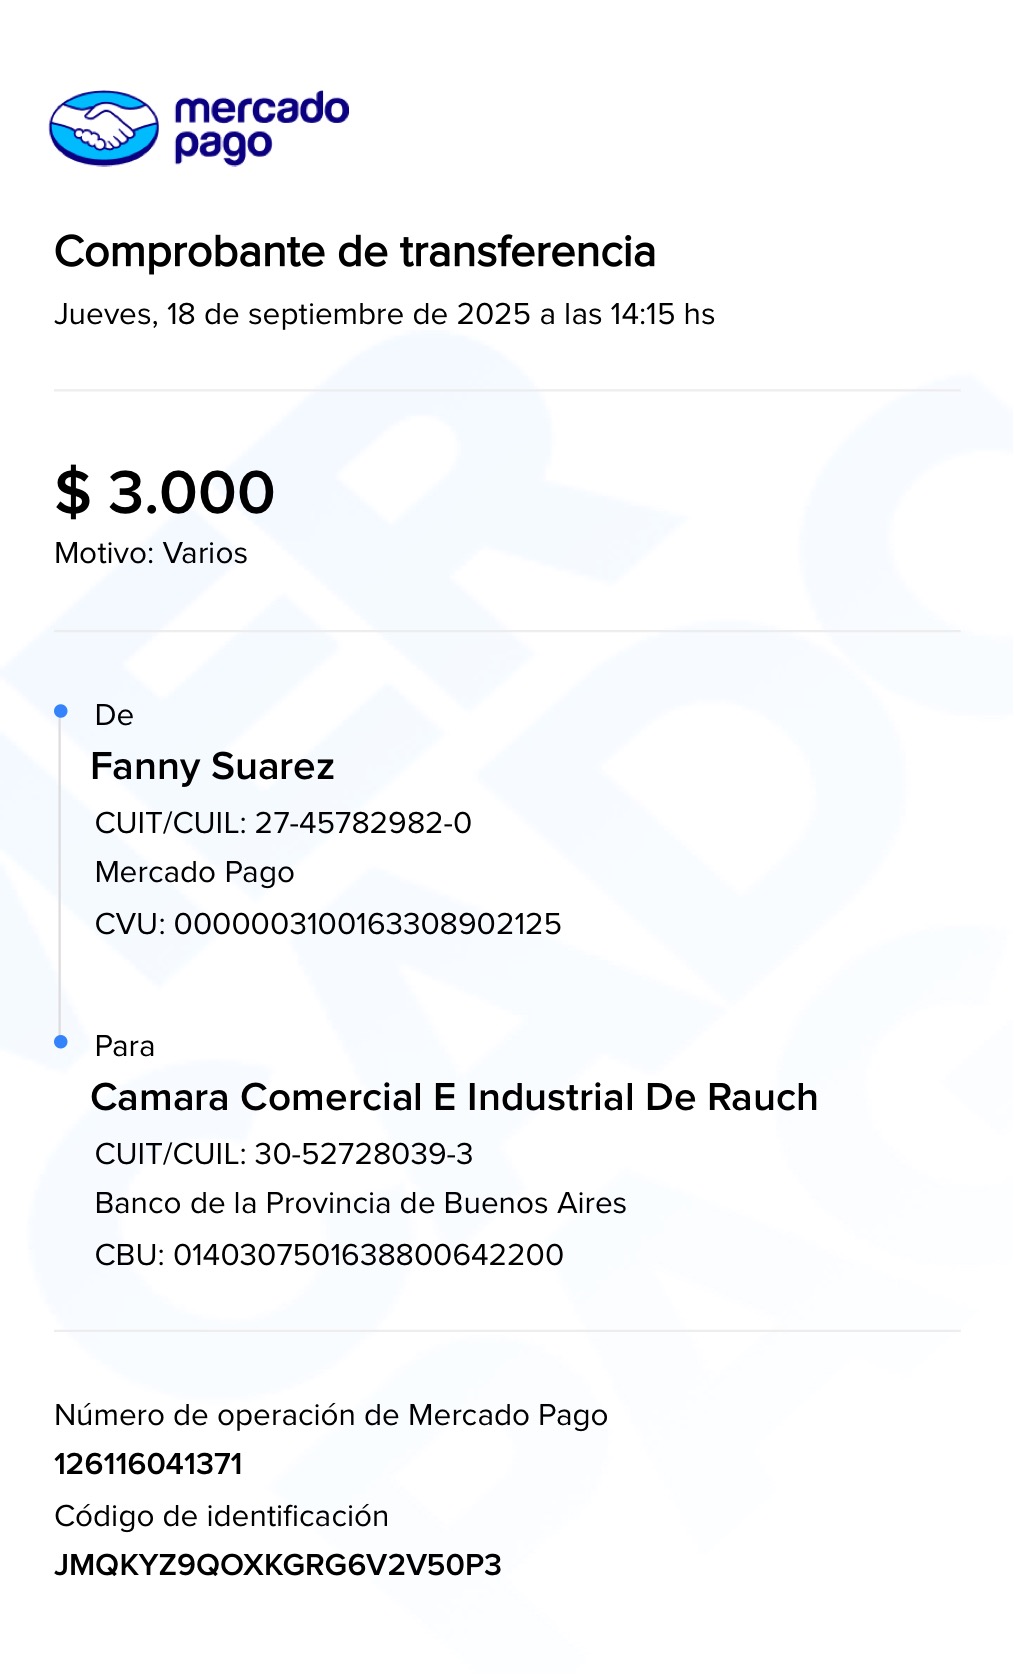Click the Número de operación de Mercado Pago label

pyautogui.click(x=331, y=1415)
